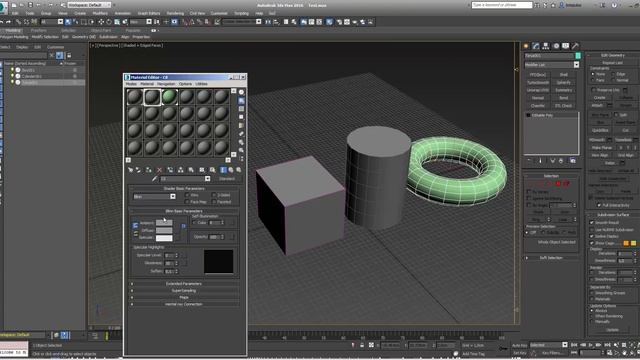
Task: Click red X Reset Material icon
Action: tap(160, 169)
